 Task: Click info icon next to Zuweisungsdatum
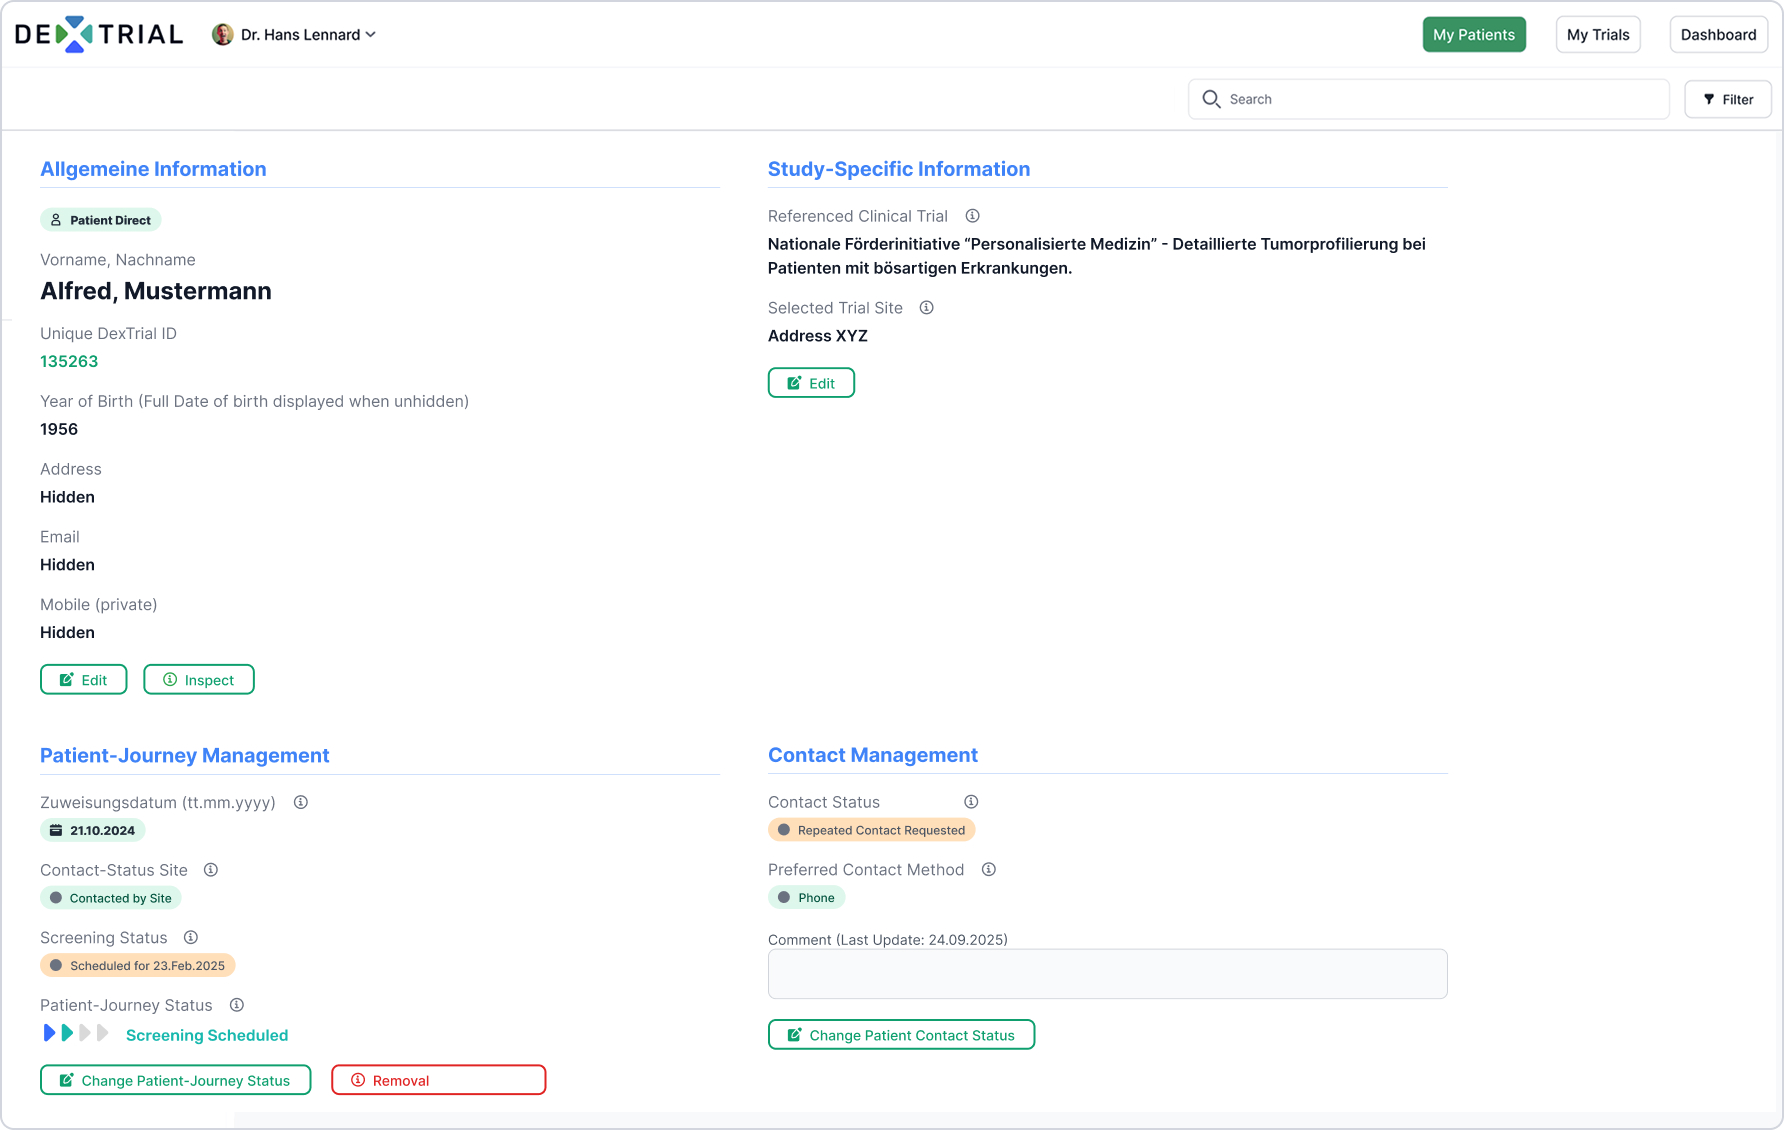[301, 802]
